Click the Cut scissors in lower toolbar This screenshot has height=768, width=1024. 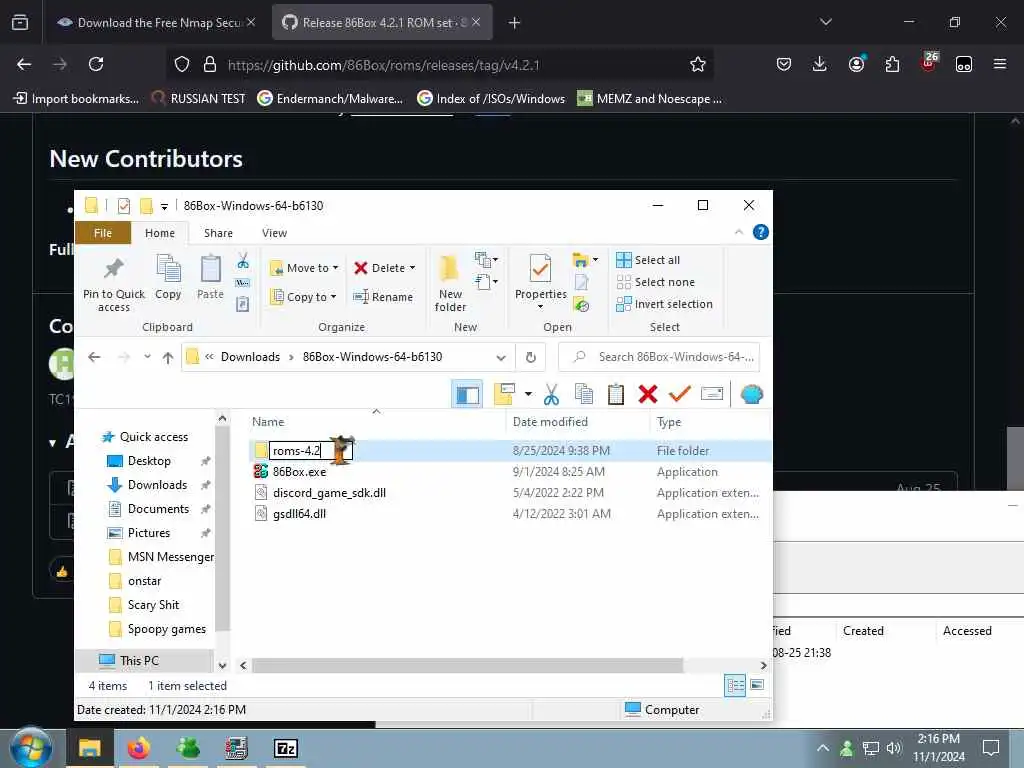coord(551,394)
